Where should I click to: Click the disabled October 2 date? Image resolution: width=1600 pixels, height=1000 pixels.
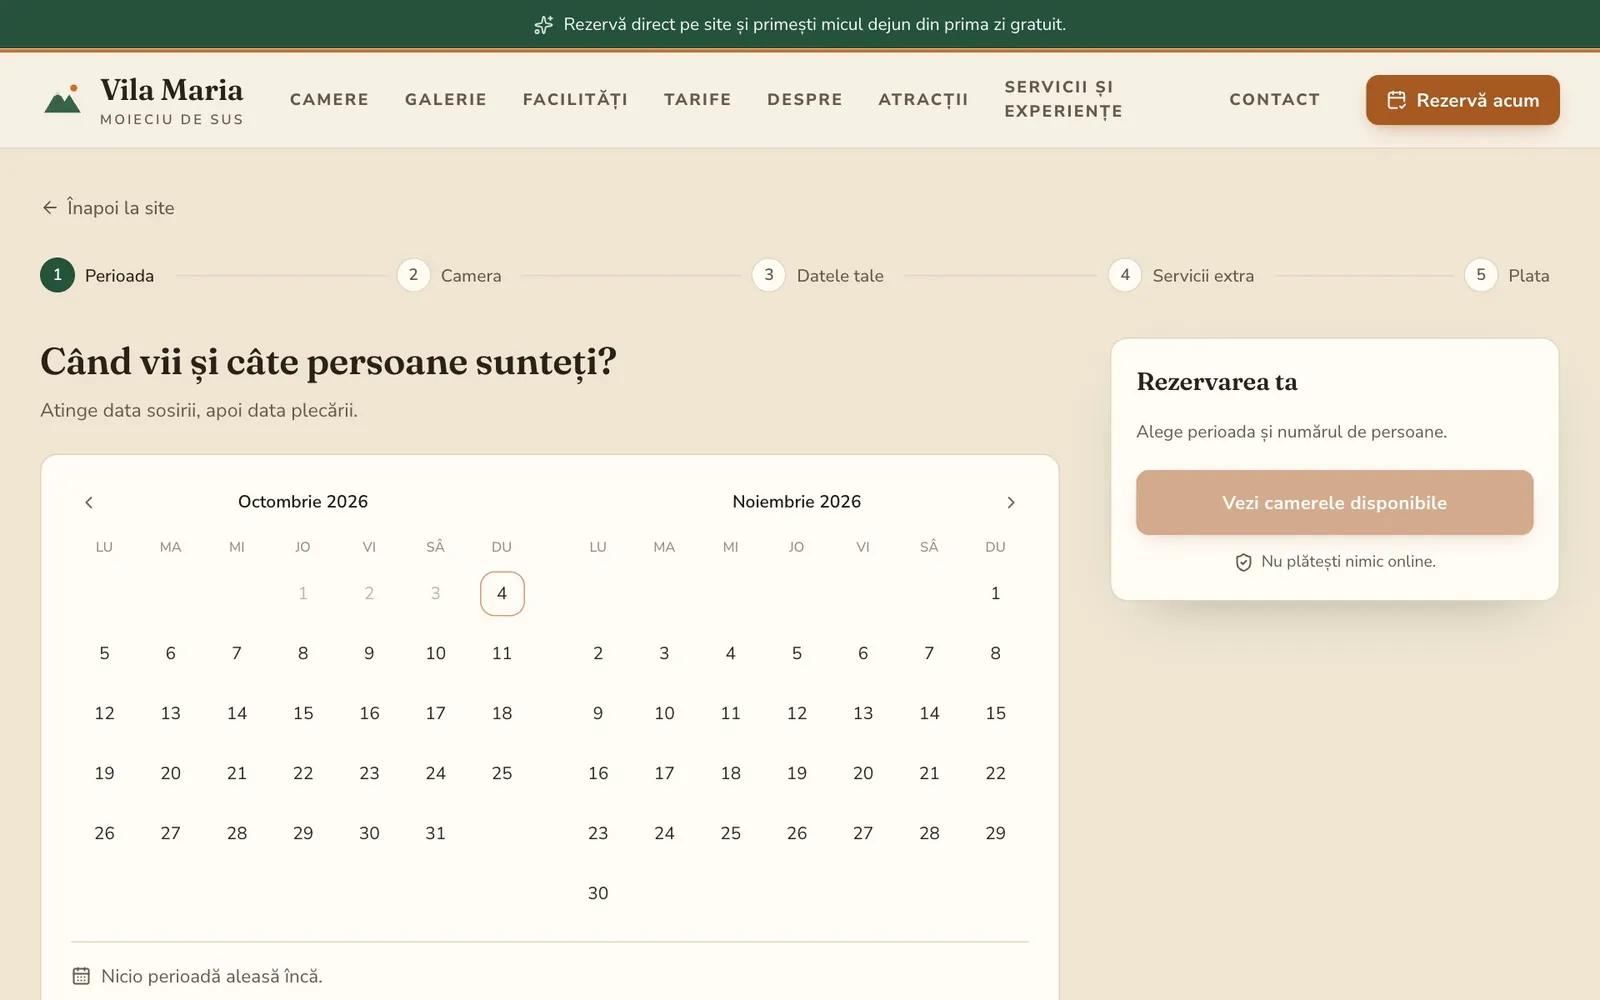tap(369, 593)
